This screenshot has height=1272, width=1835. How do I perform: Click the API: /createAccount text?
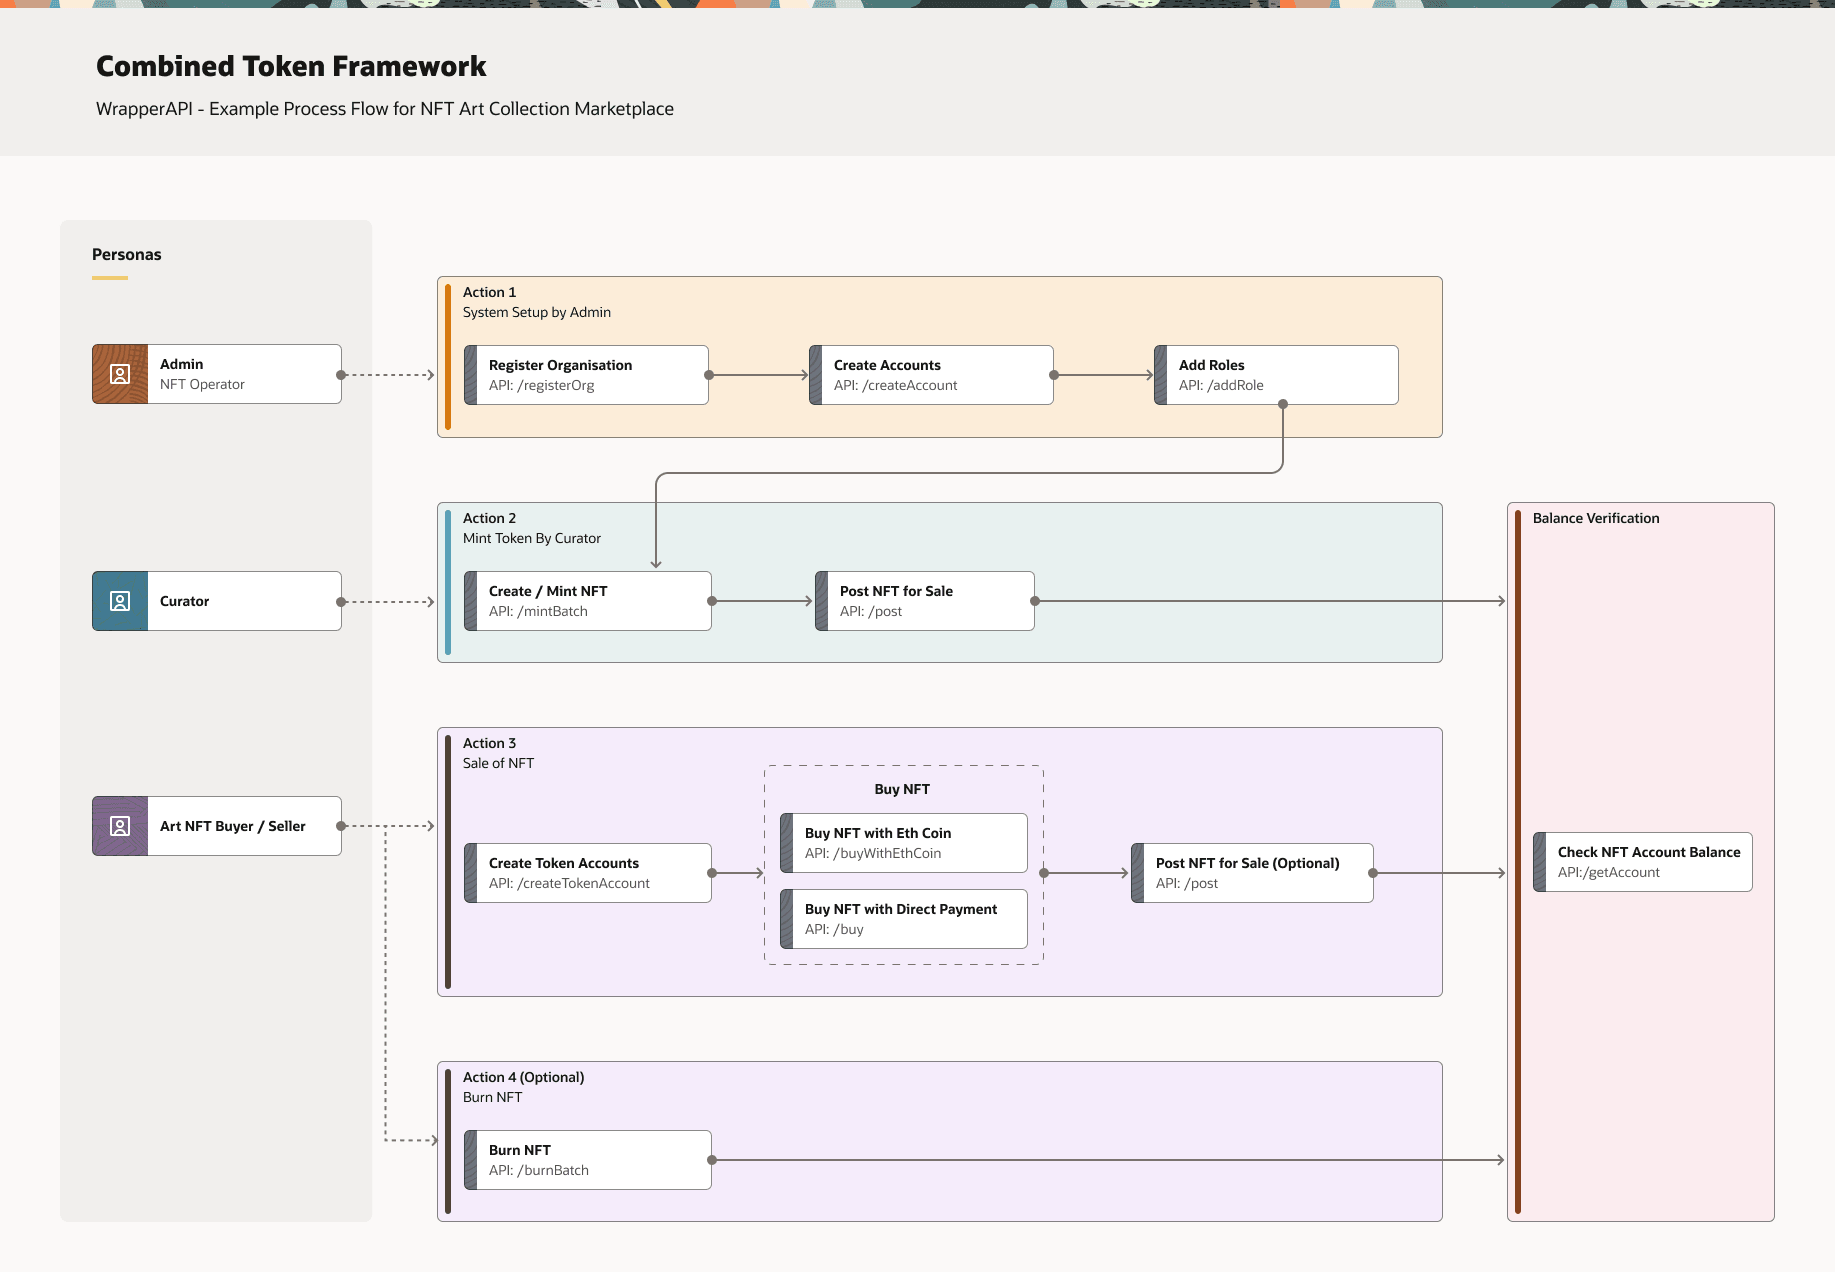pos(896,385)
